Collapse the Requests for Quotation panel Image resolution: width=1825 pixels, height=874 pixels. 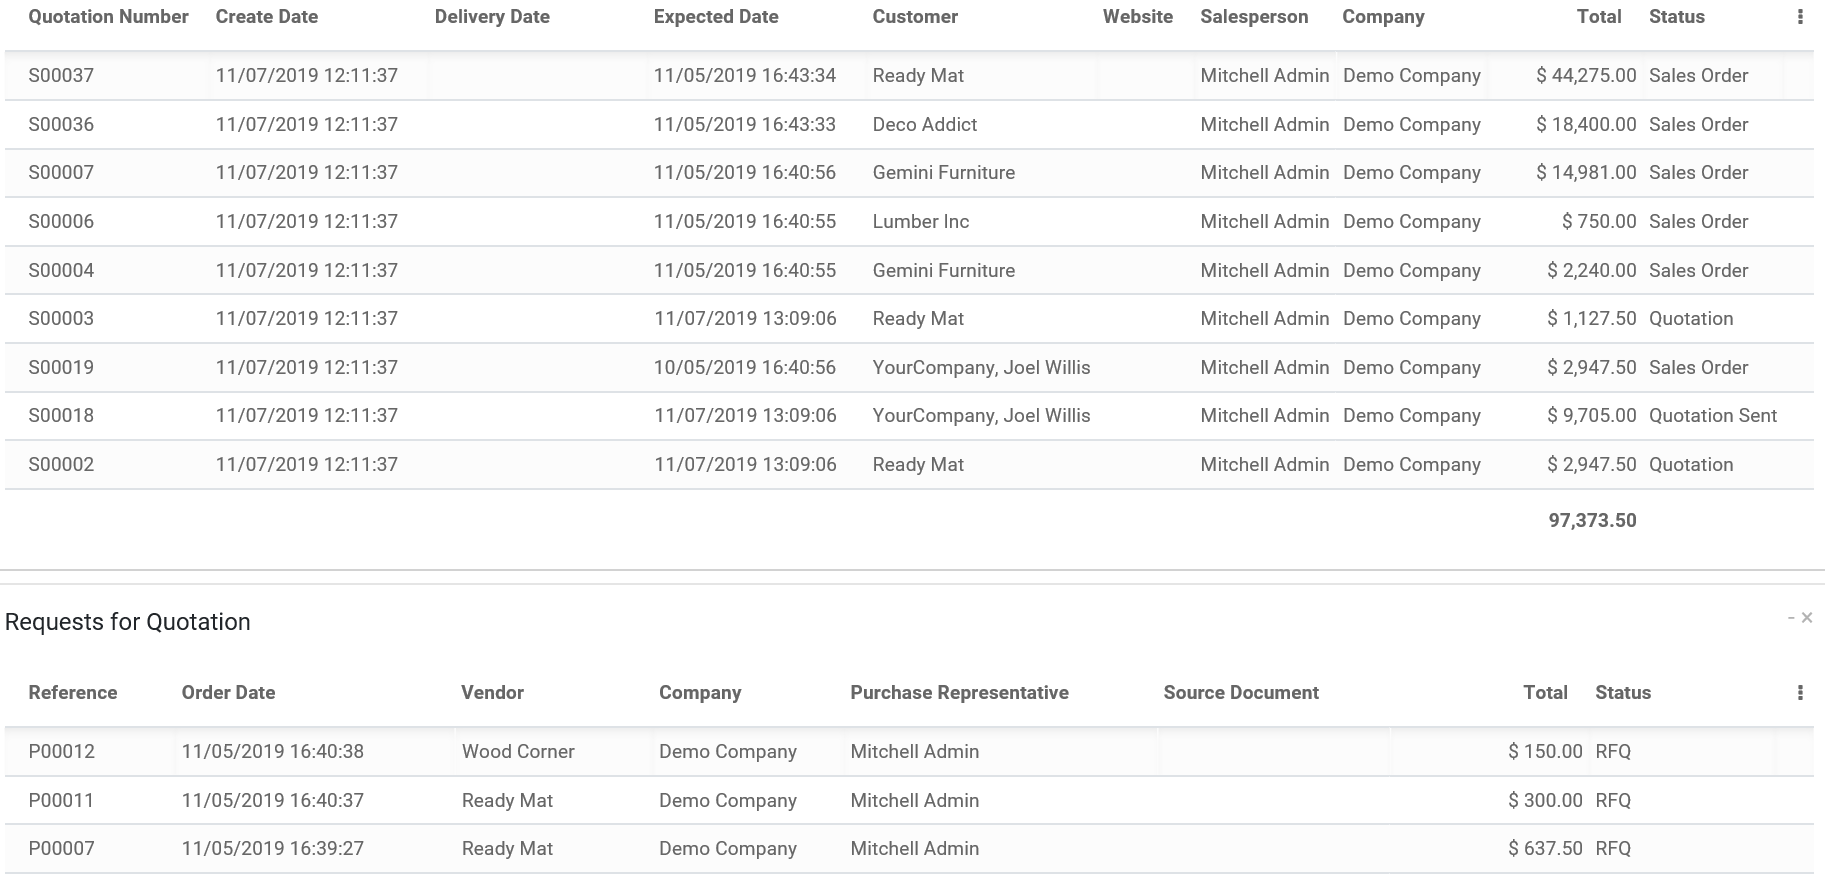(1791, 618)
